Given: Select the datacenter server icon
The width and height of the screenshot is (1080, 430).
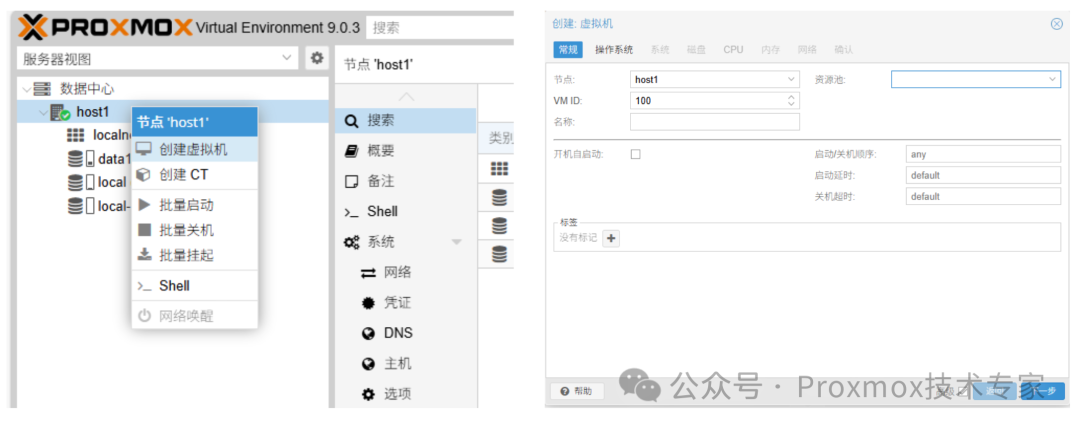Looking at the screenshot, I should click(43, 89).
